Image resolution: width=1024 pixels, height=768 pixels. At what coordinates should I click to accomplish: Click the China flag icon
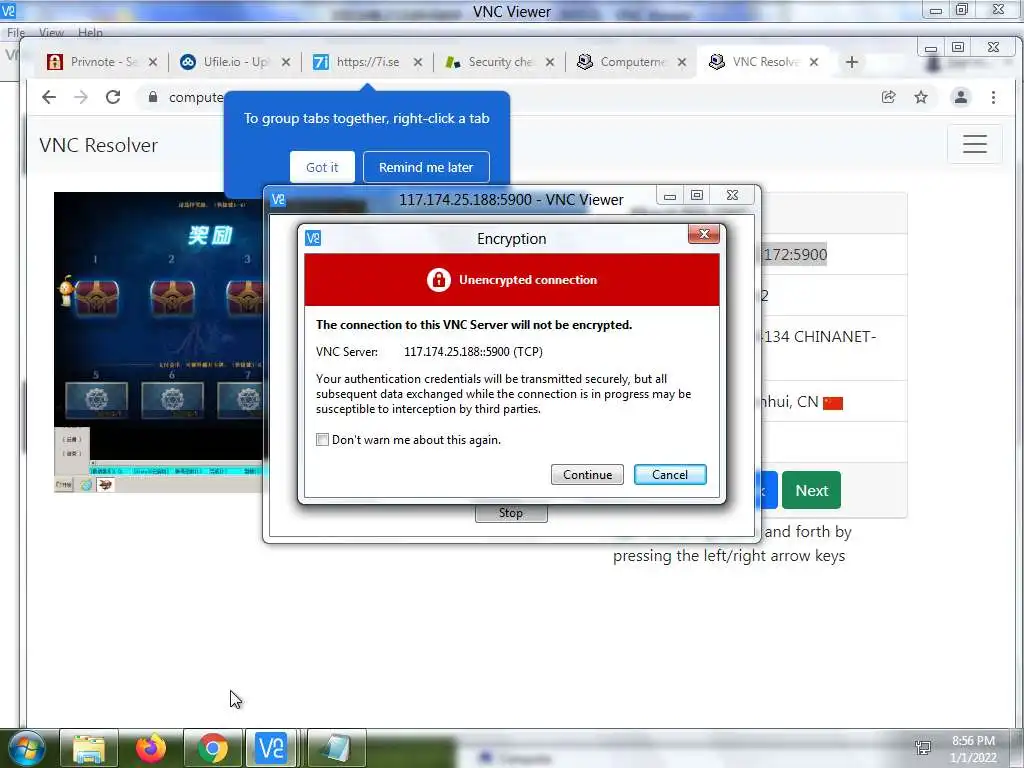click(833, 403)
